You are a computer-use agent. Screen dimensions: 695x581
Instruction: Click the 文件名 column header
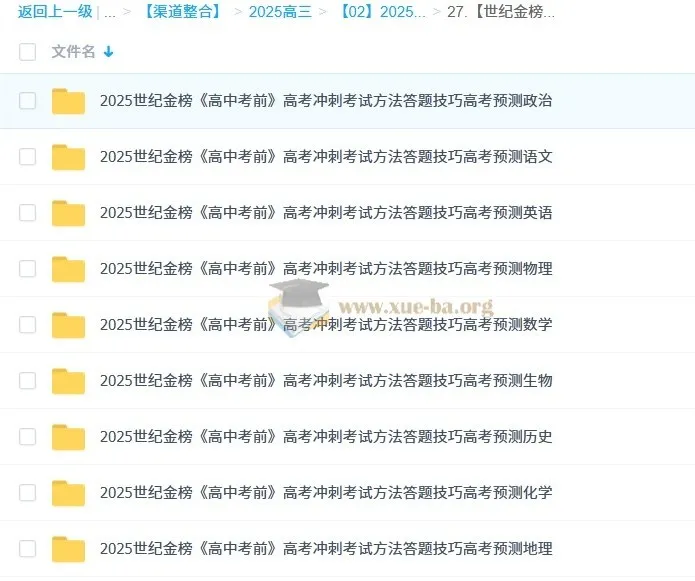pyautogui.click(x=73, y=52)
